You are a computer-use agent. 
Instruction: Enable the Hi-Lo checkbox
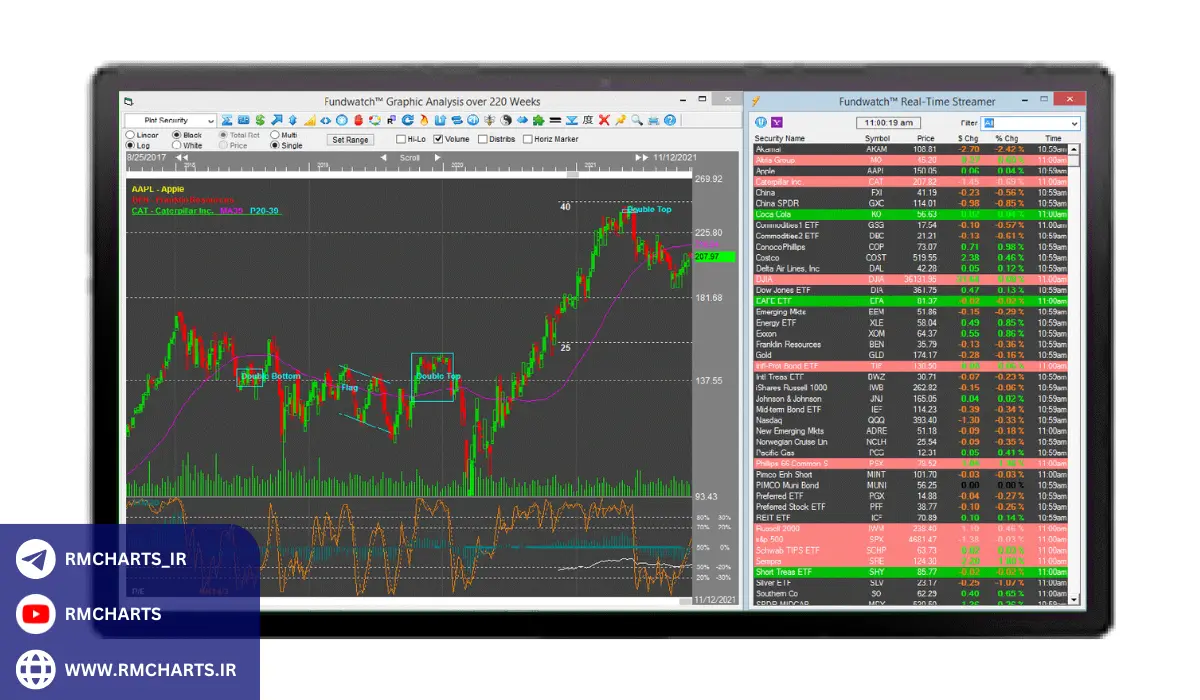click(401, 139)
